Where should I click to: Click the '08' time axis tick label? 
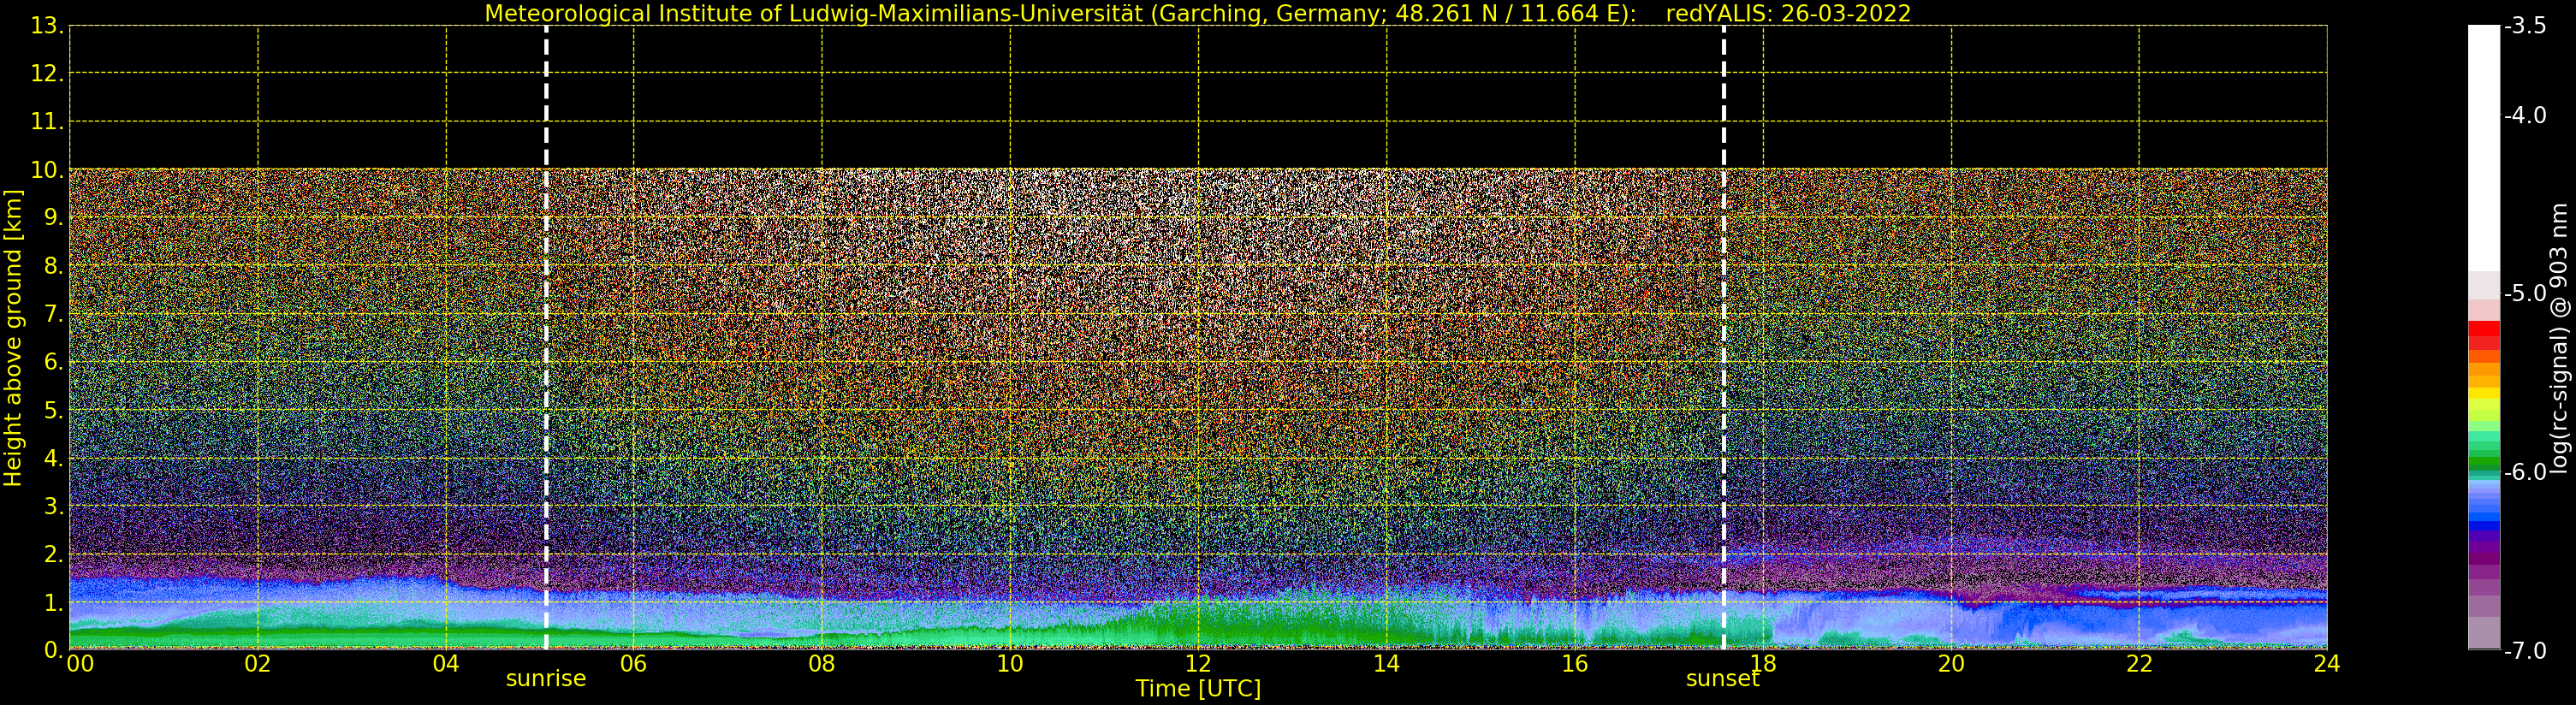click(x=822, y=664)
